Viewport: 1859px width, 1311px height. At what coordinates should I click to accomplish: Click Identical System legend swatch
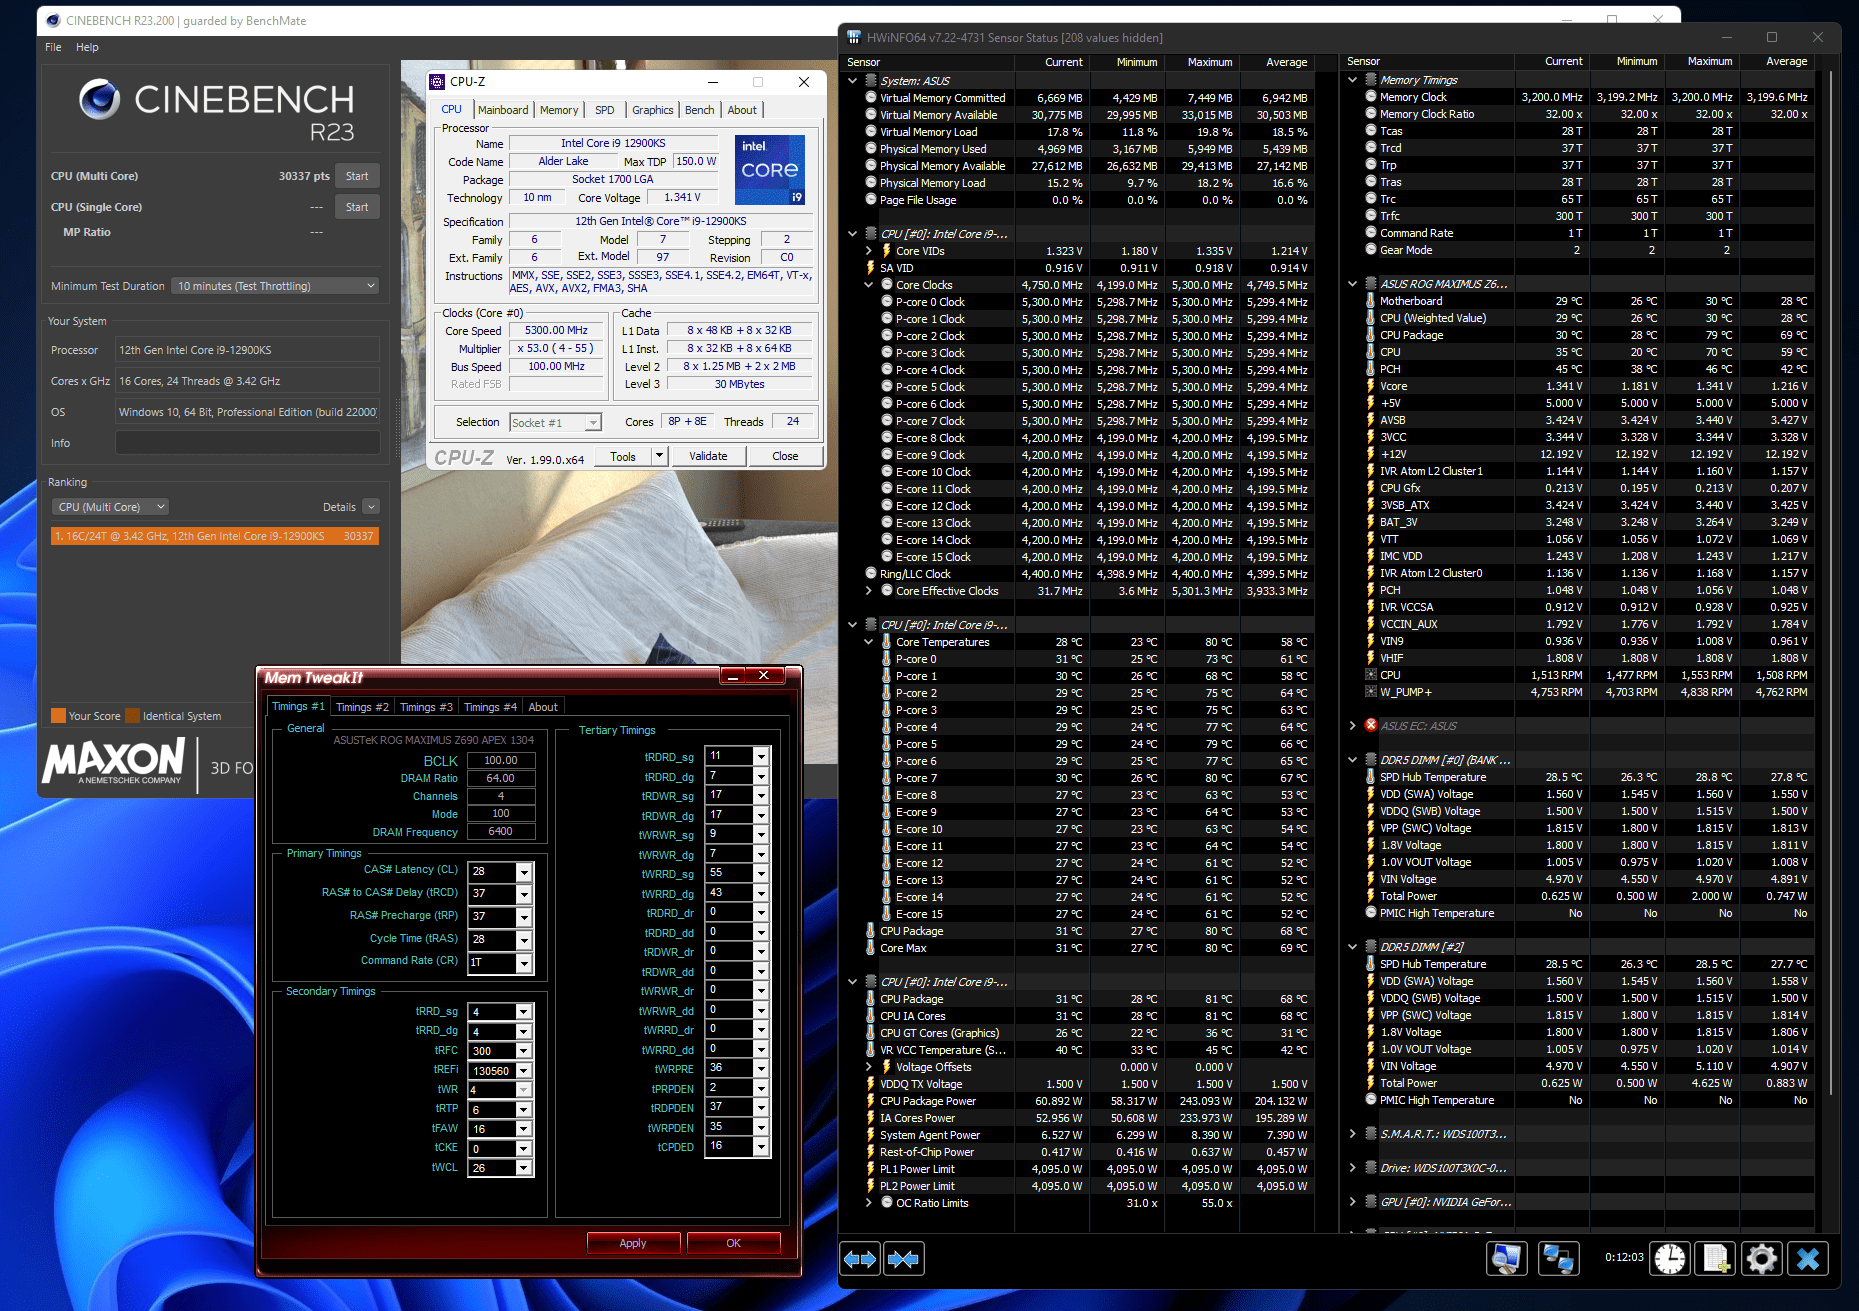click(132, 716)
